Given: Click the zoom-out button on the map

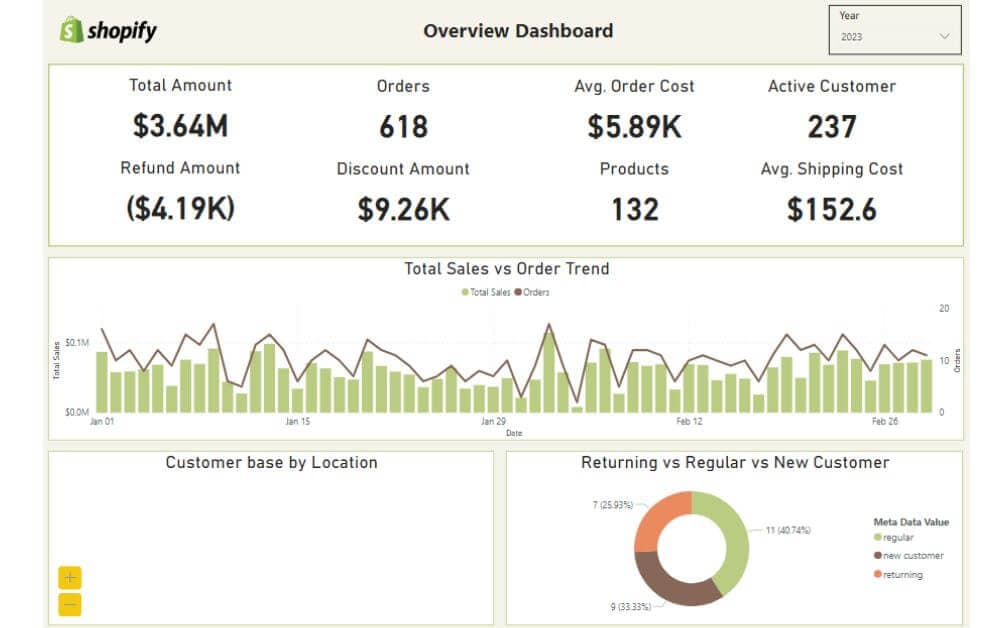Looking at the screenshot, I should point(68,605).
